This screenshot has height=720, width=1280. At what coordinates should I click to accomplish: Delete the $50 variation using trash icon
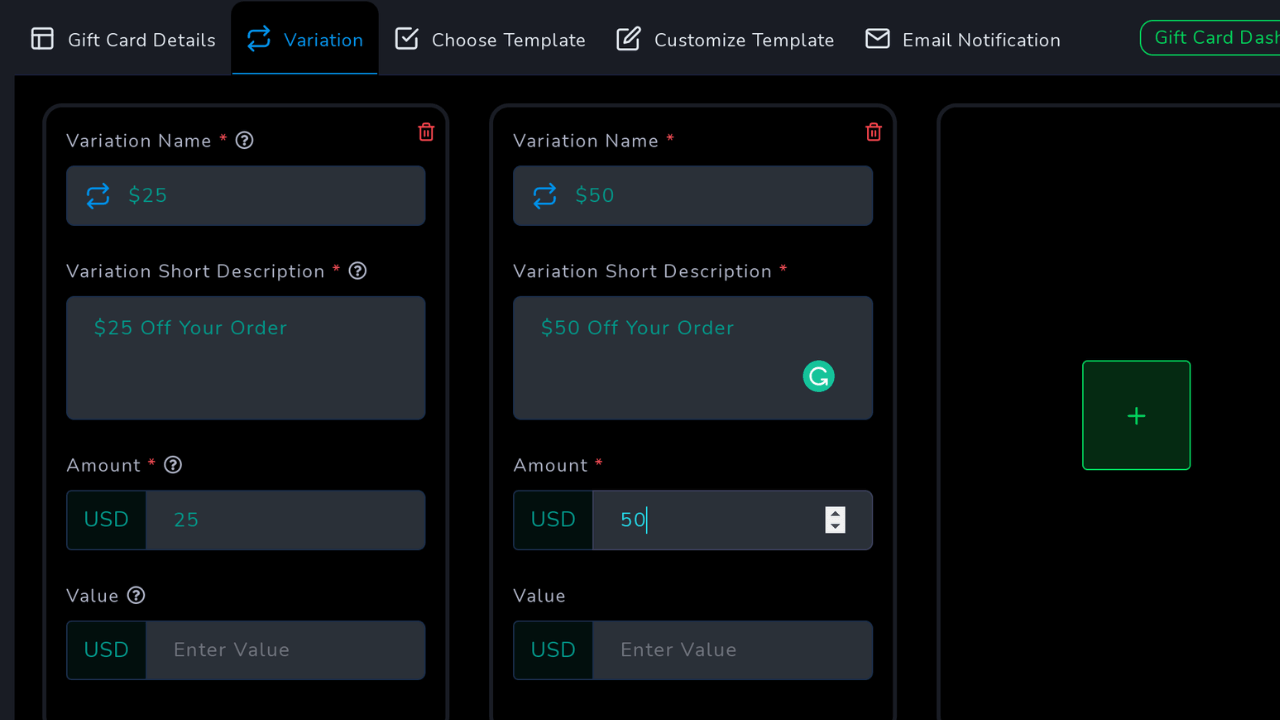pos(873,132)
